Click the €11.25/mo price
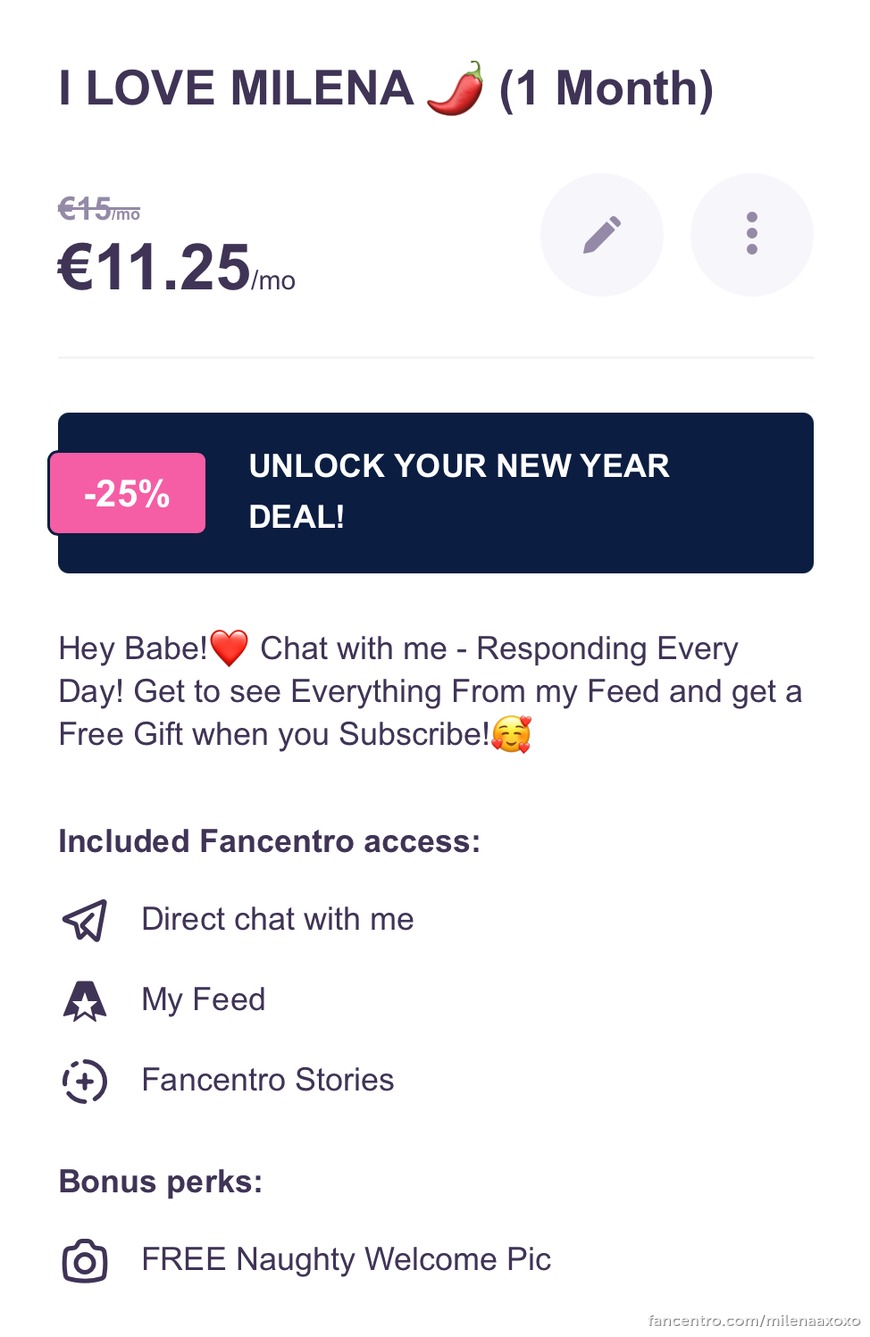This screenshot has width=870, height=1337. click(177, 270)
